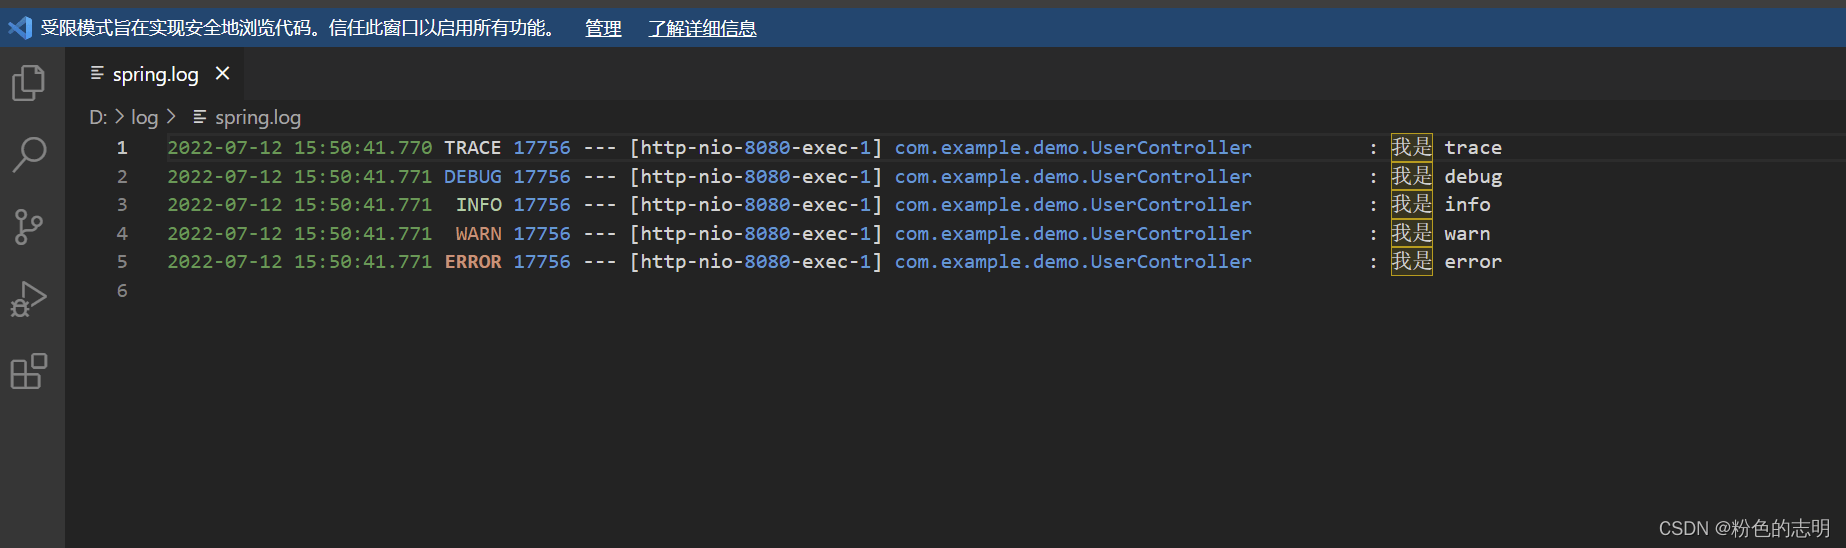The width and height of the screenshot is (1846, 548).
Task: Select the spring.log tab
Action: pos(155,74)
